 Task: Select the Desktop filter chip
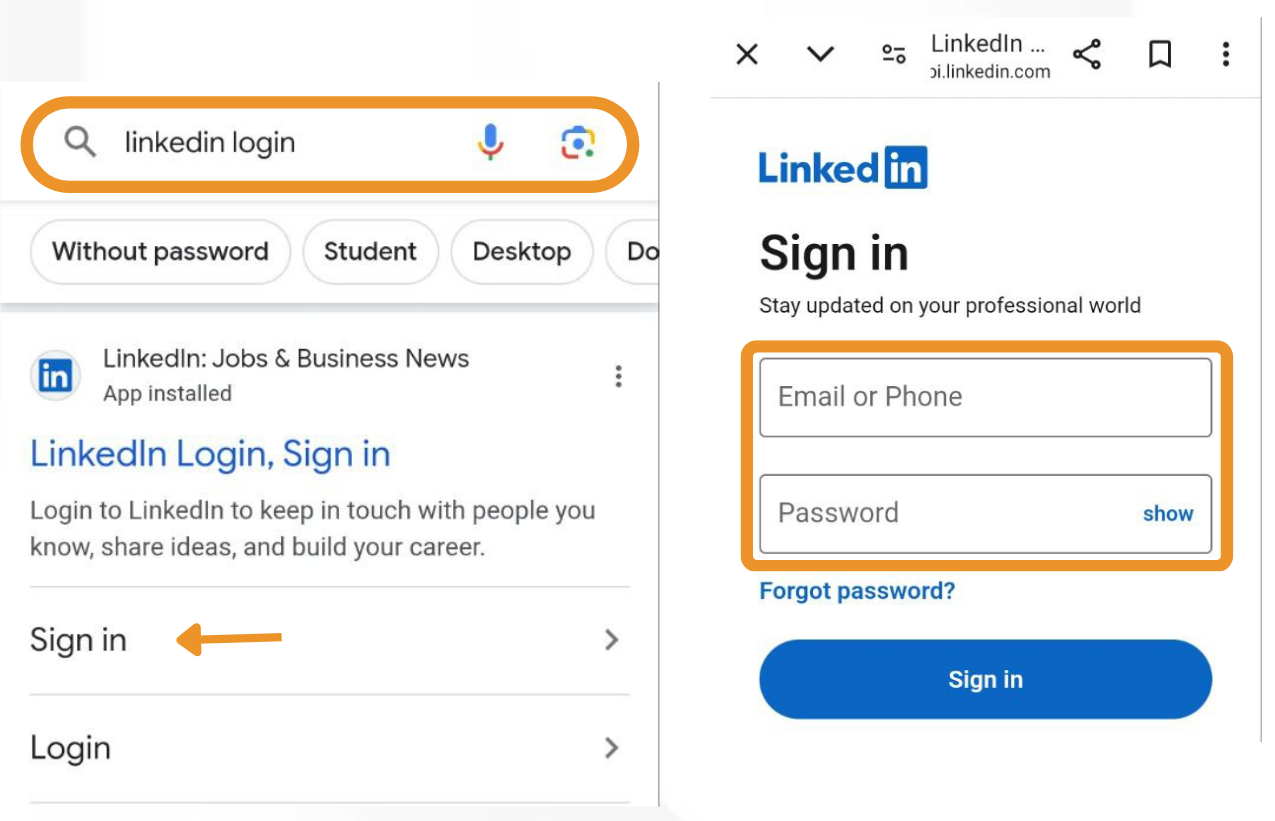click(522, 252)
